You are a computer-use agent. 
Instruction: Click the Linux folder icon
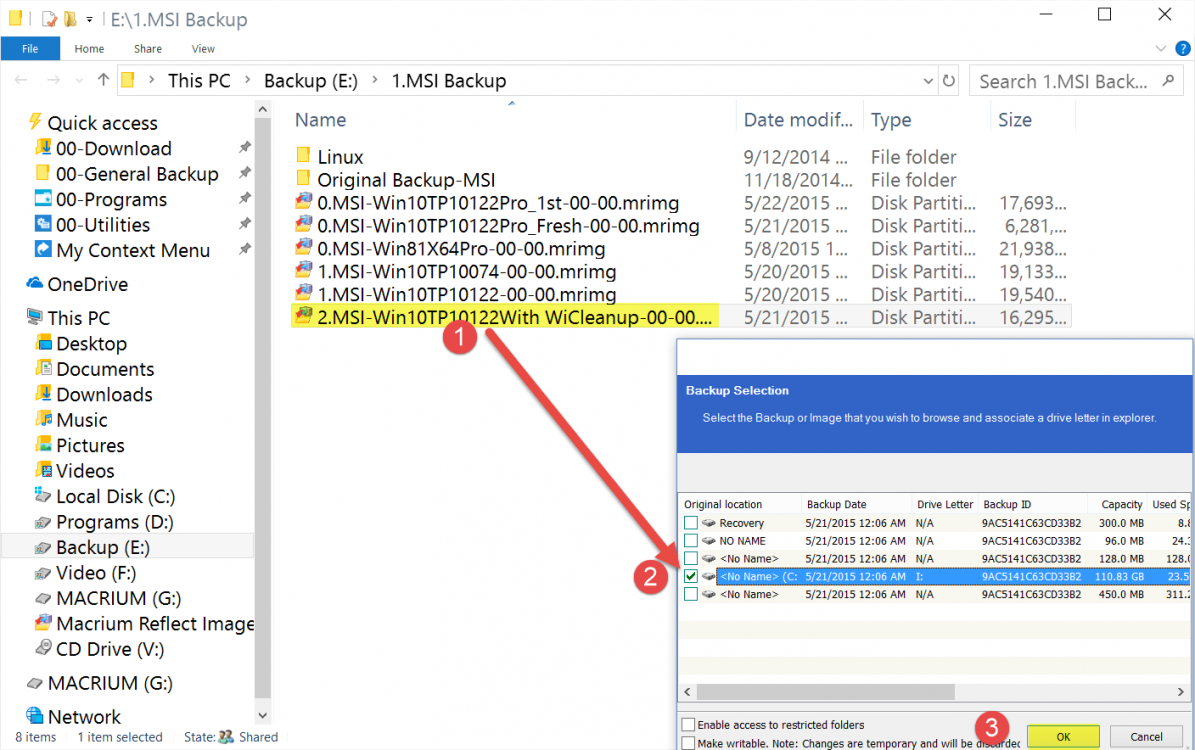[303, 155]
